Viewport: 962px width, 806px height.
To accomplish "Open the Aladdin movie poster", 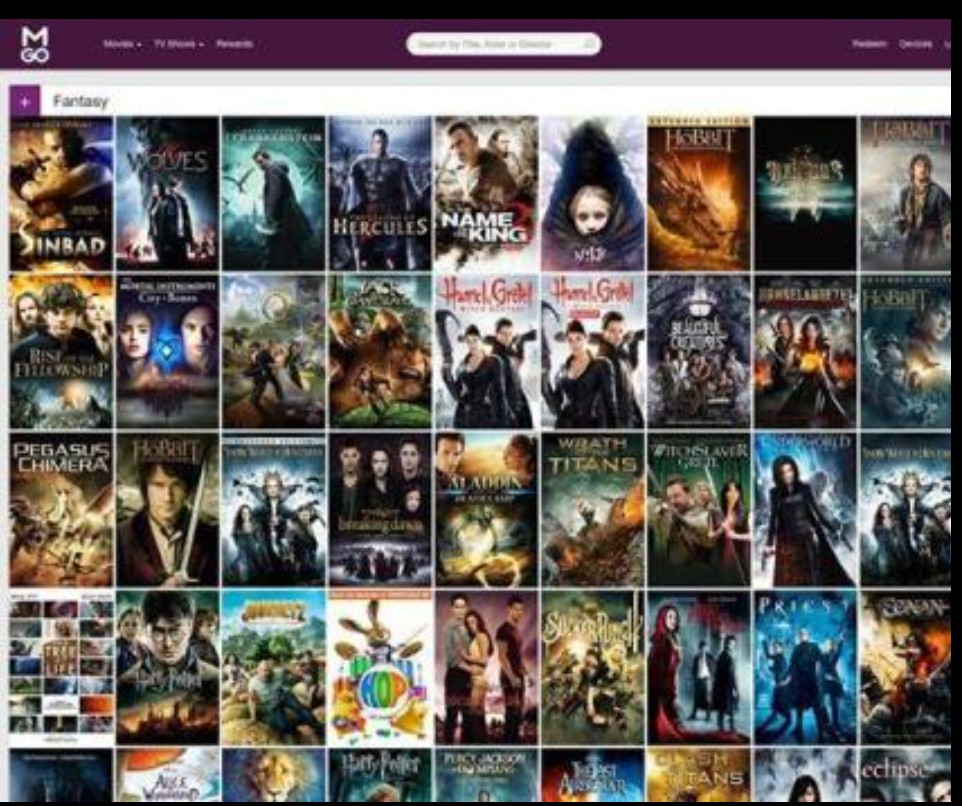I will point(487,510).
